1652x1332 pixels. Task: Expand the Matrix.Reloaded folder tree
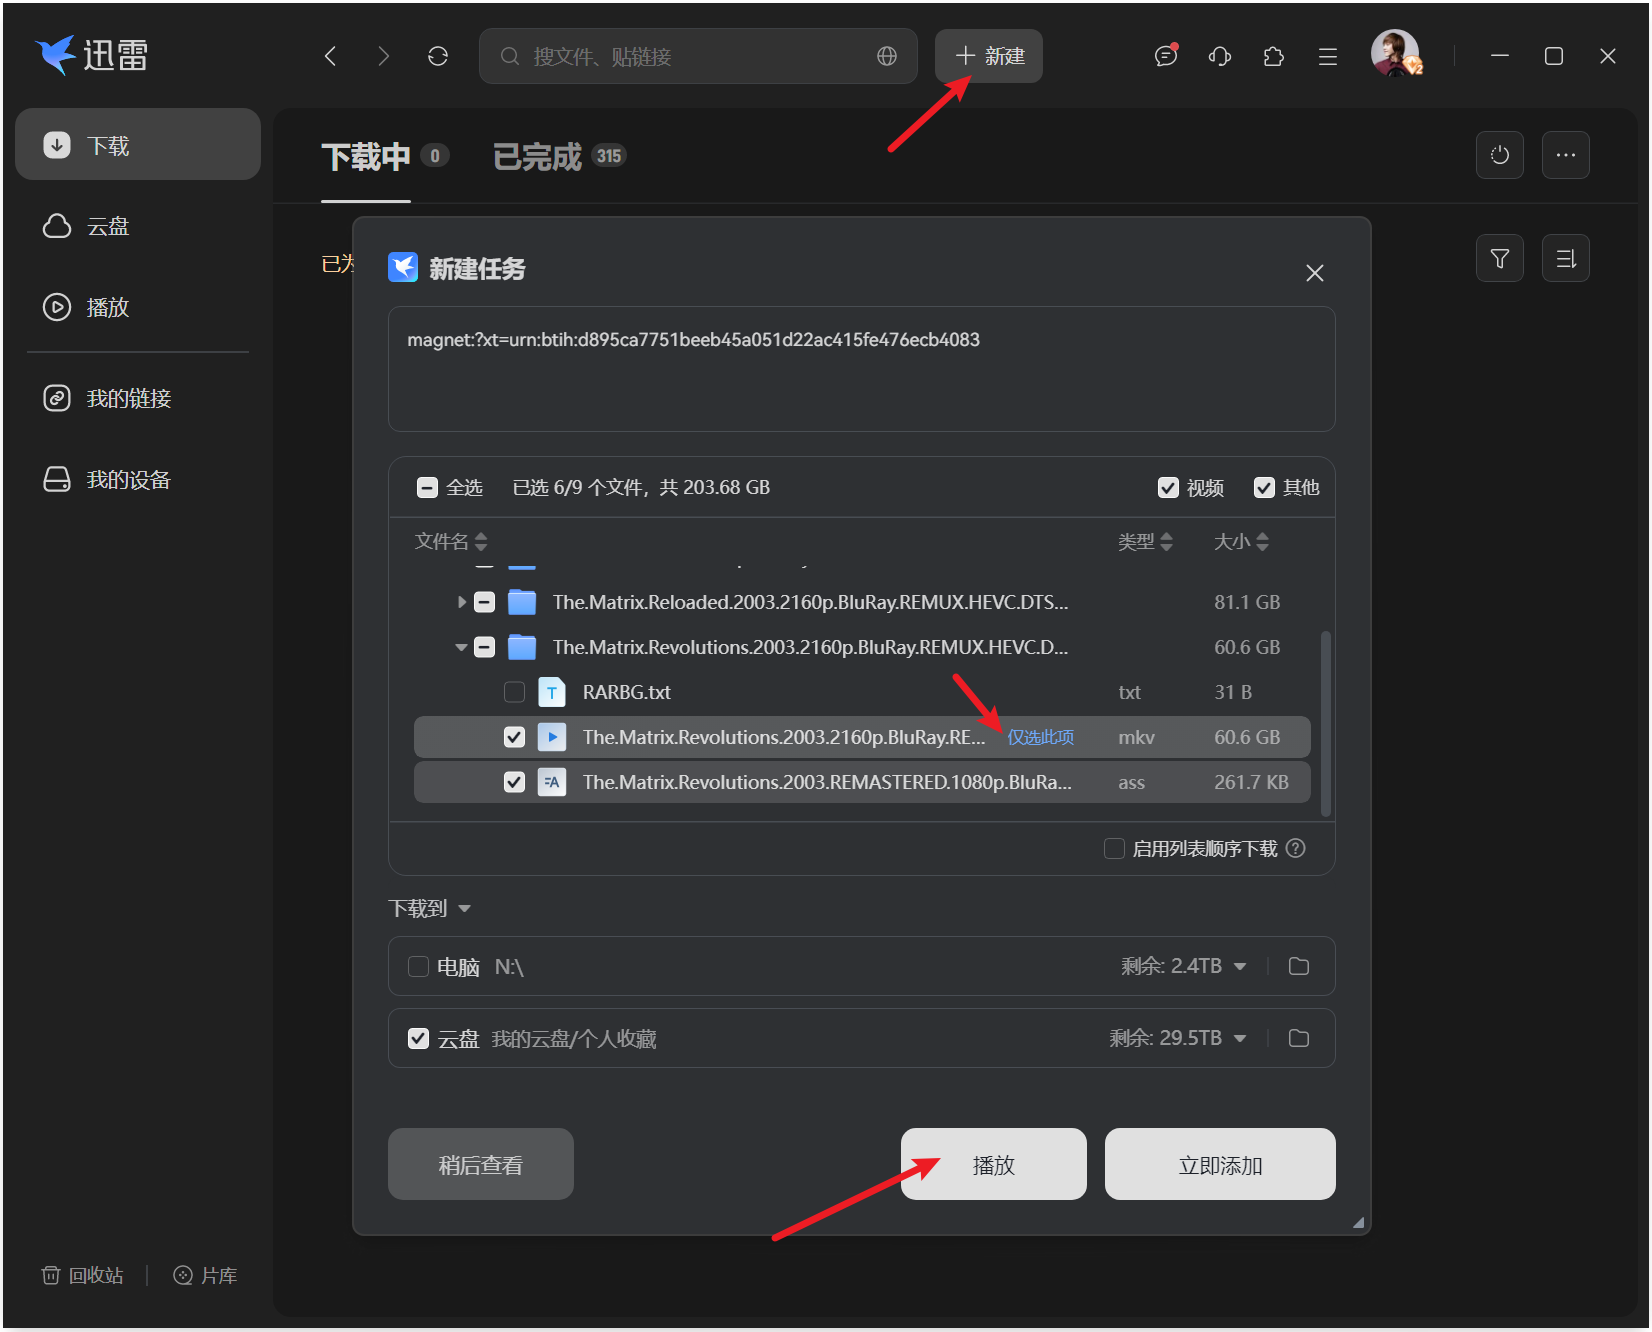pos(461,602)
